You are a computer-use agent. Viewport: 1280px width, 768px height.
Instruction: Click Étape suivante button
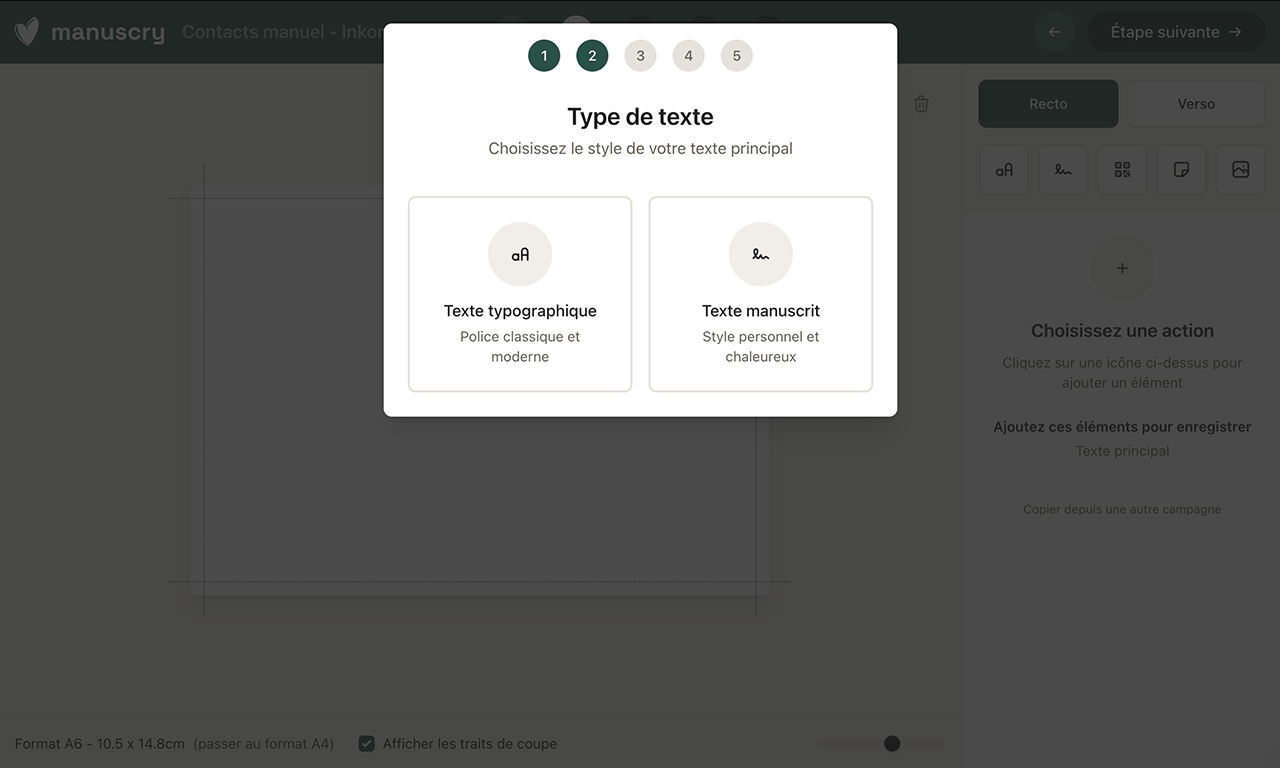point(1175,32)
